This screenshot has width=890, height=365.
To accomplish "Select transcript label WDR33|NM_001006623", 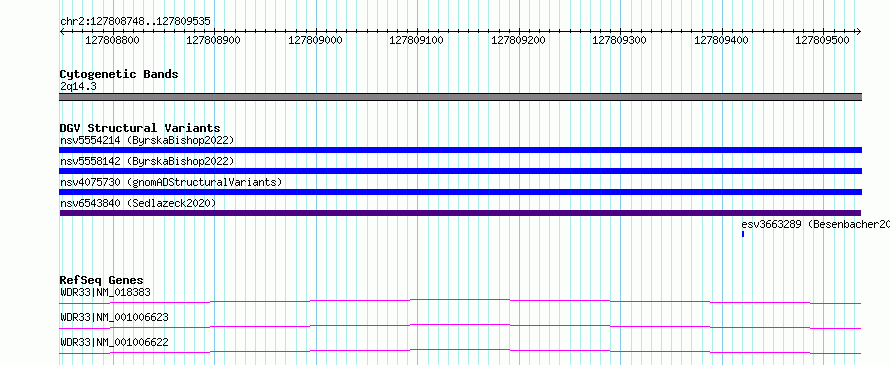I will click(114, 317).
